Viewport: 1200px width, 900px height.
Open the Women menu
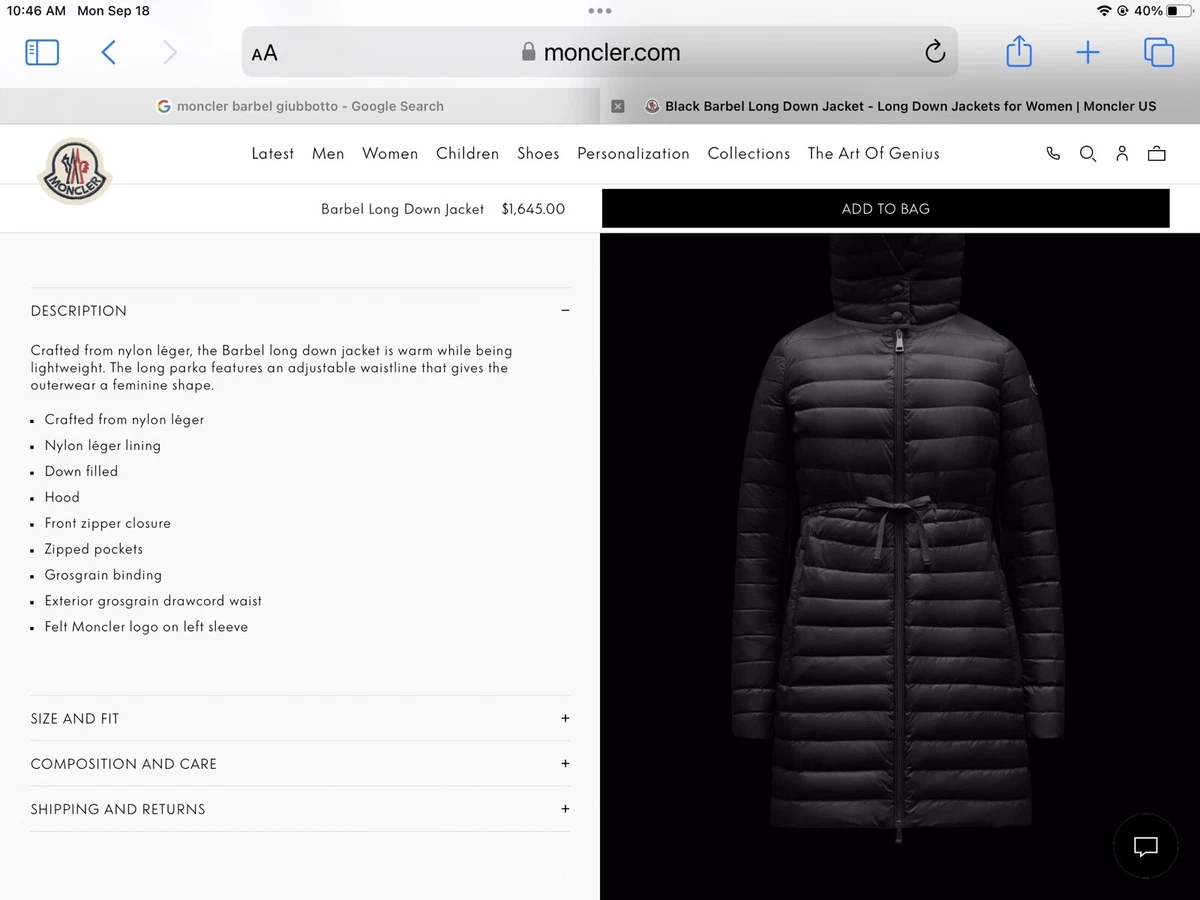390,154
